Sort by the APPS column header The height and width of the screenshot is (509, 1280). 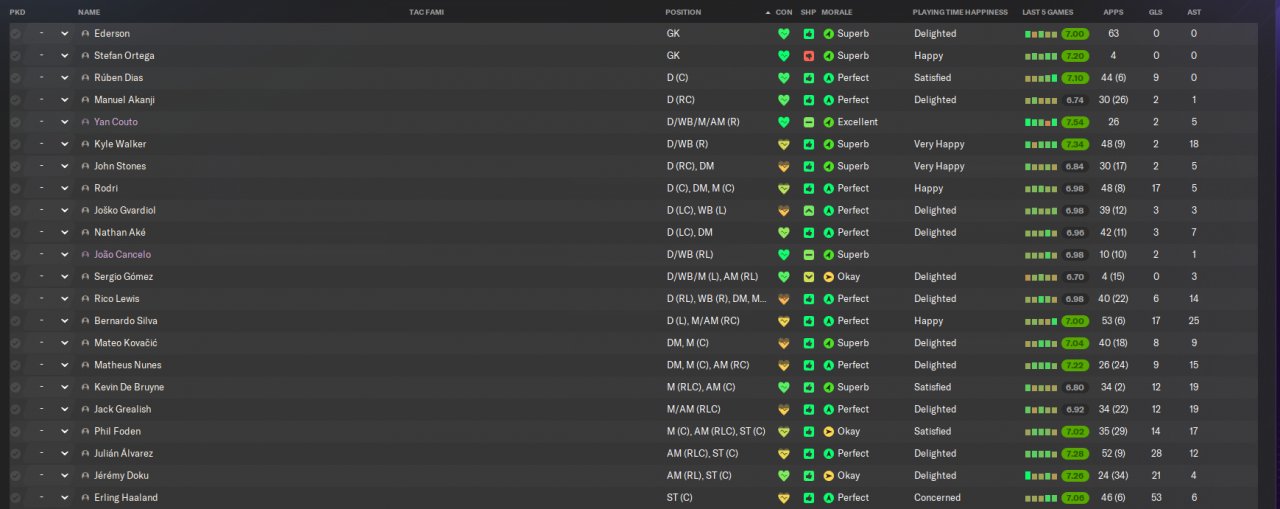(1113, 12)
